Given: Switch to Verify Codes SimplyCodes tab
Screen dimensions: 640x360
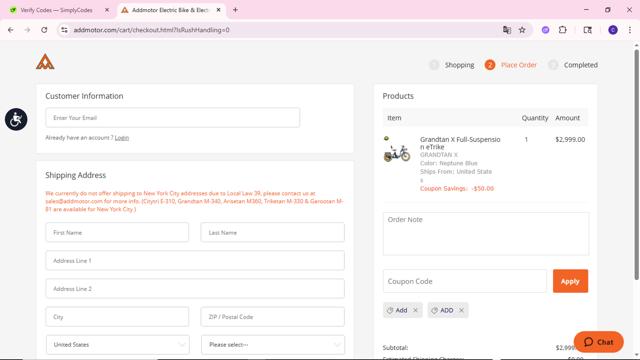Looking at the screenshot, I should pyautogui.click(x=56, y=10).
